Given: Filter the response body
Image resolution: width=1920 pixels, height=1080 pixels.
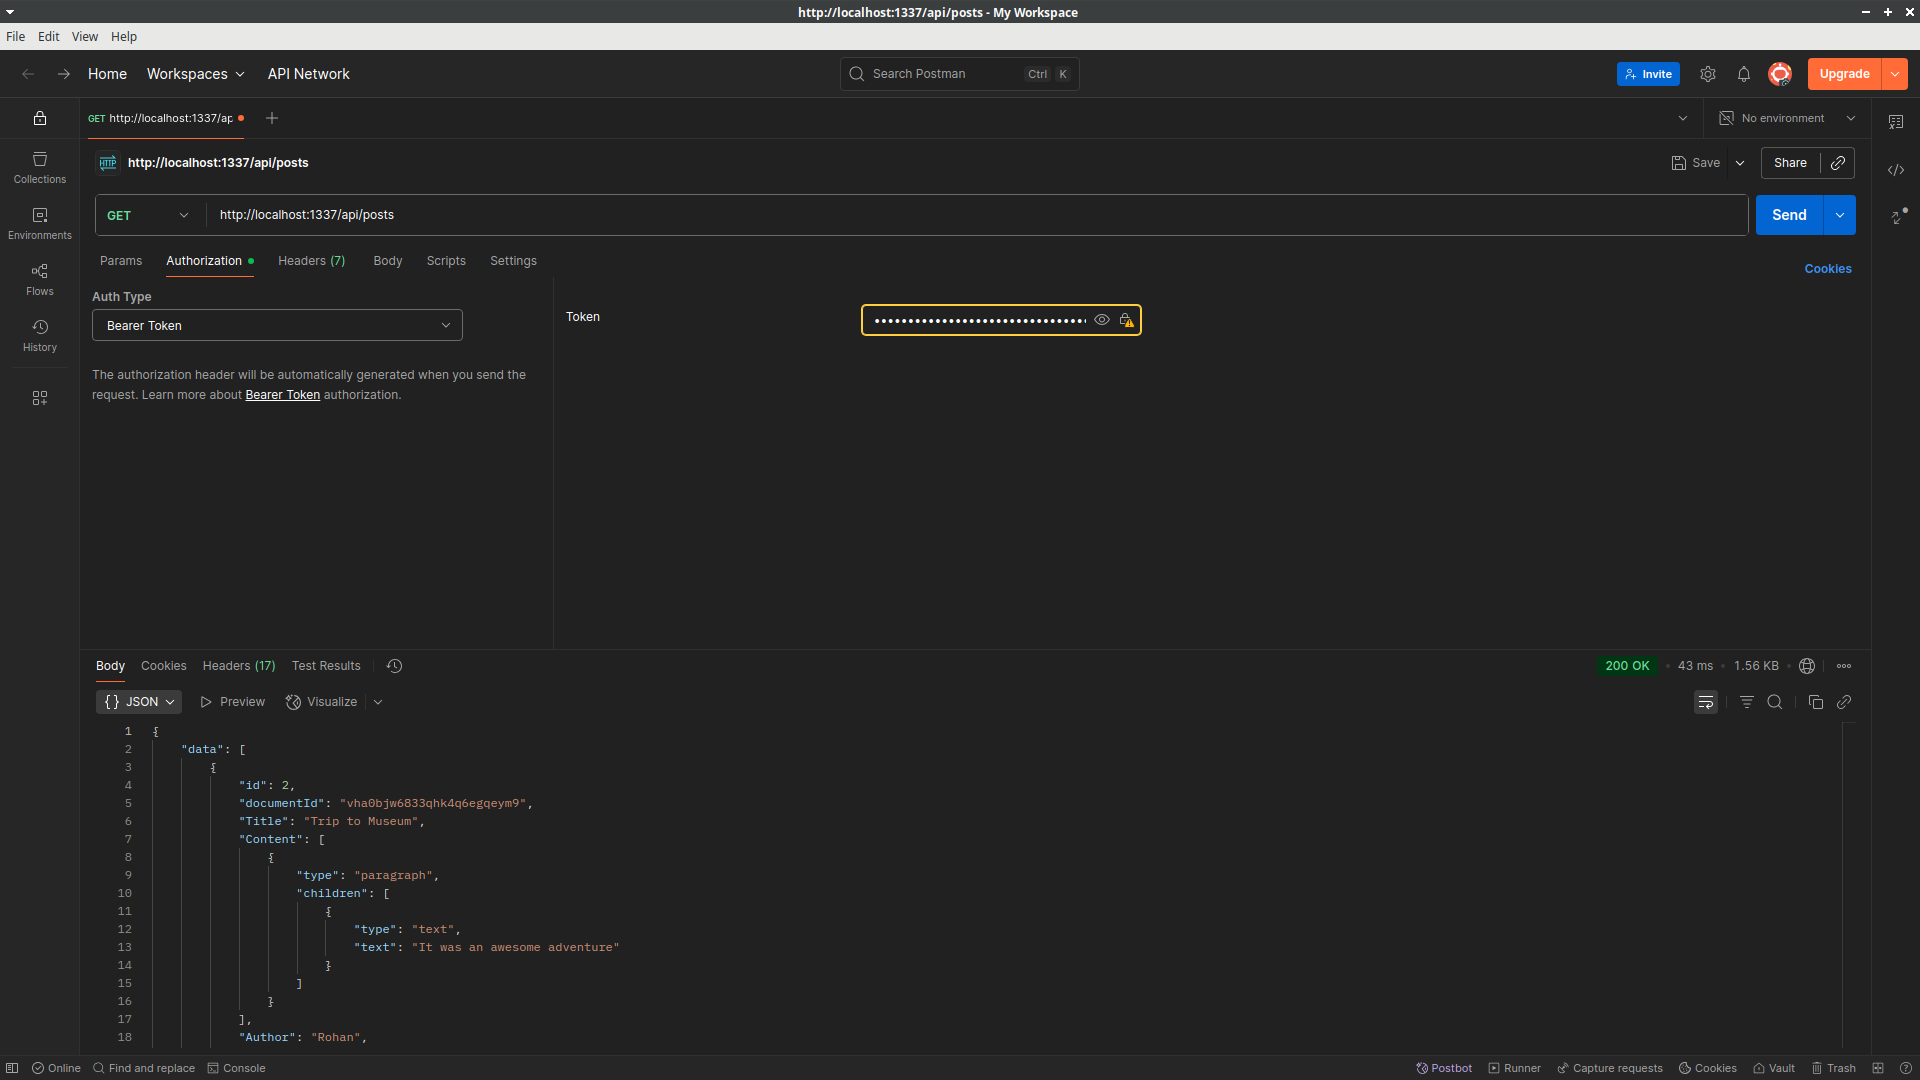Looking at the screenshot, I should coord(1747,702).
